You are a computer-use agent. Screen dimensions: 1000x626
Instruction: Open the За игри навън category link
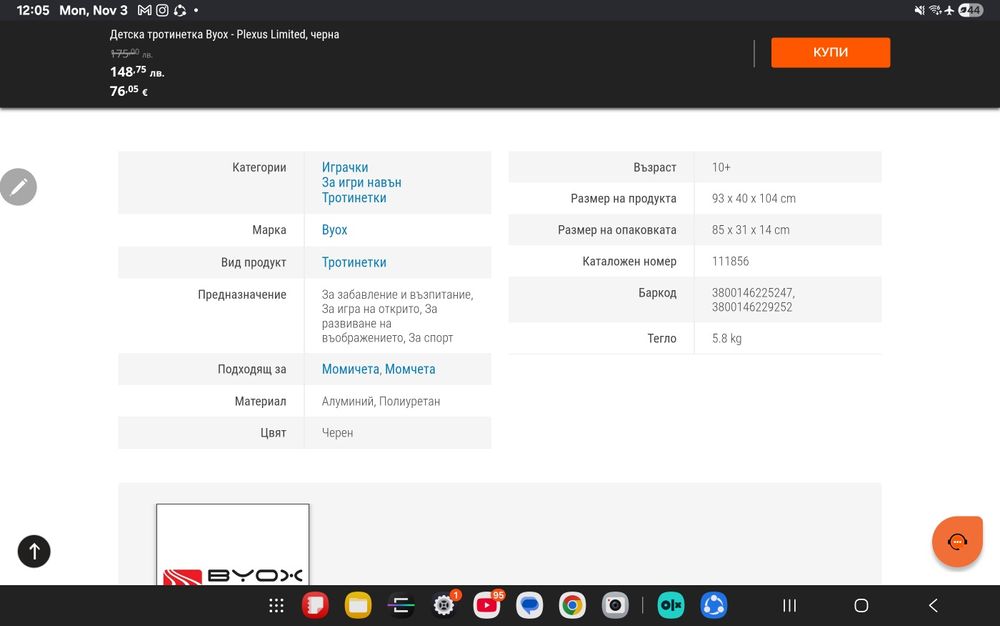click(362, 182)
